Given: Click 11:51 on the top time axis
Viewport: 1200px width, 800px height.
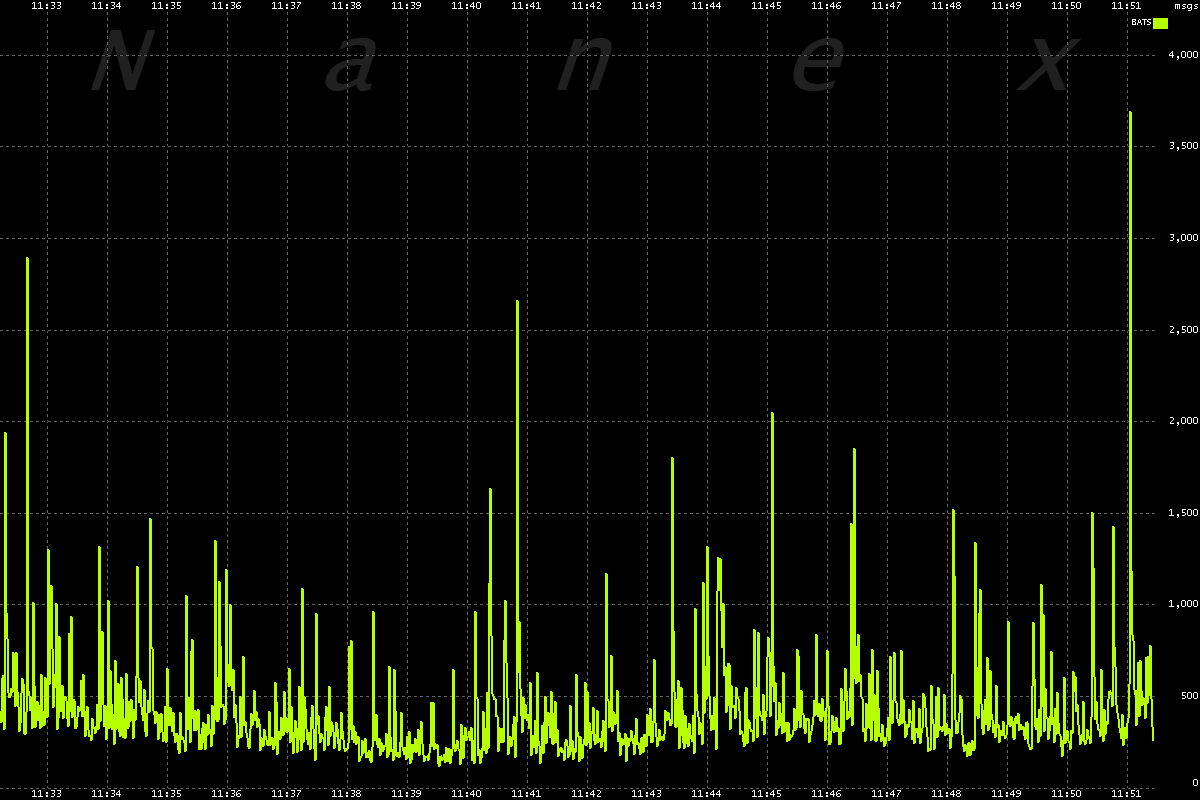Looking at the screenshot, I should click(x=1126, y=6).
